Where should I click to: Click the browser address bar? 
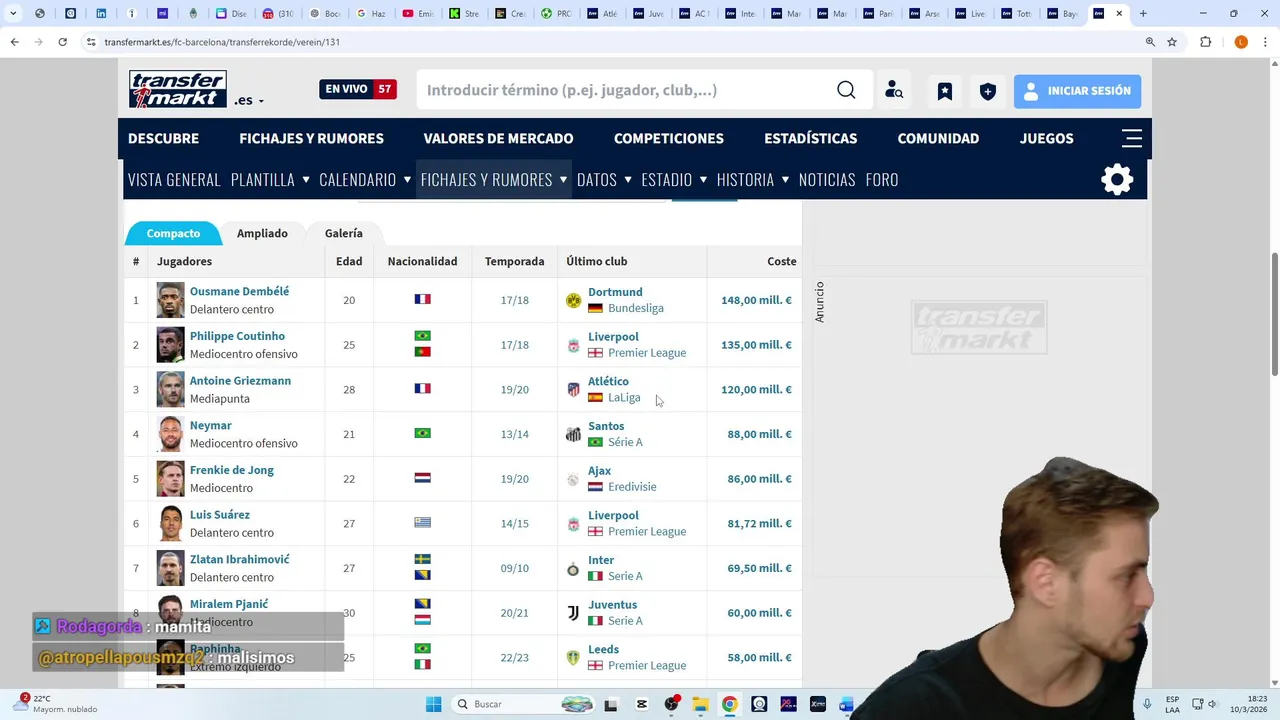[610, 42]
